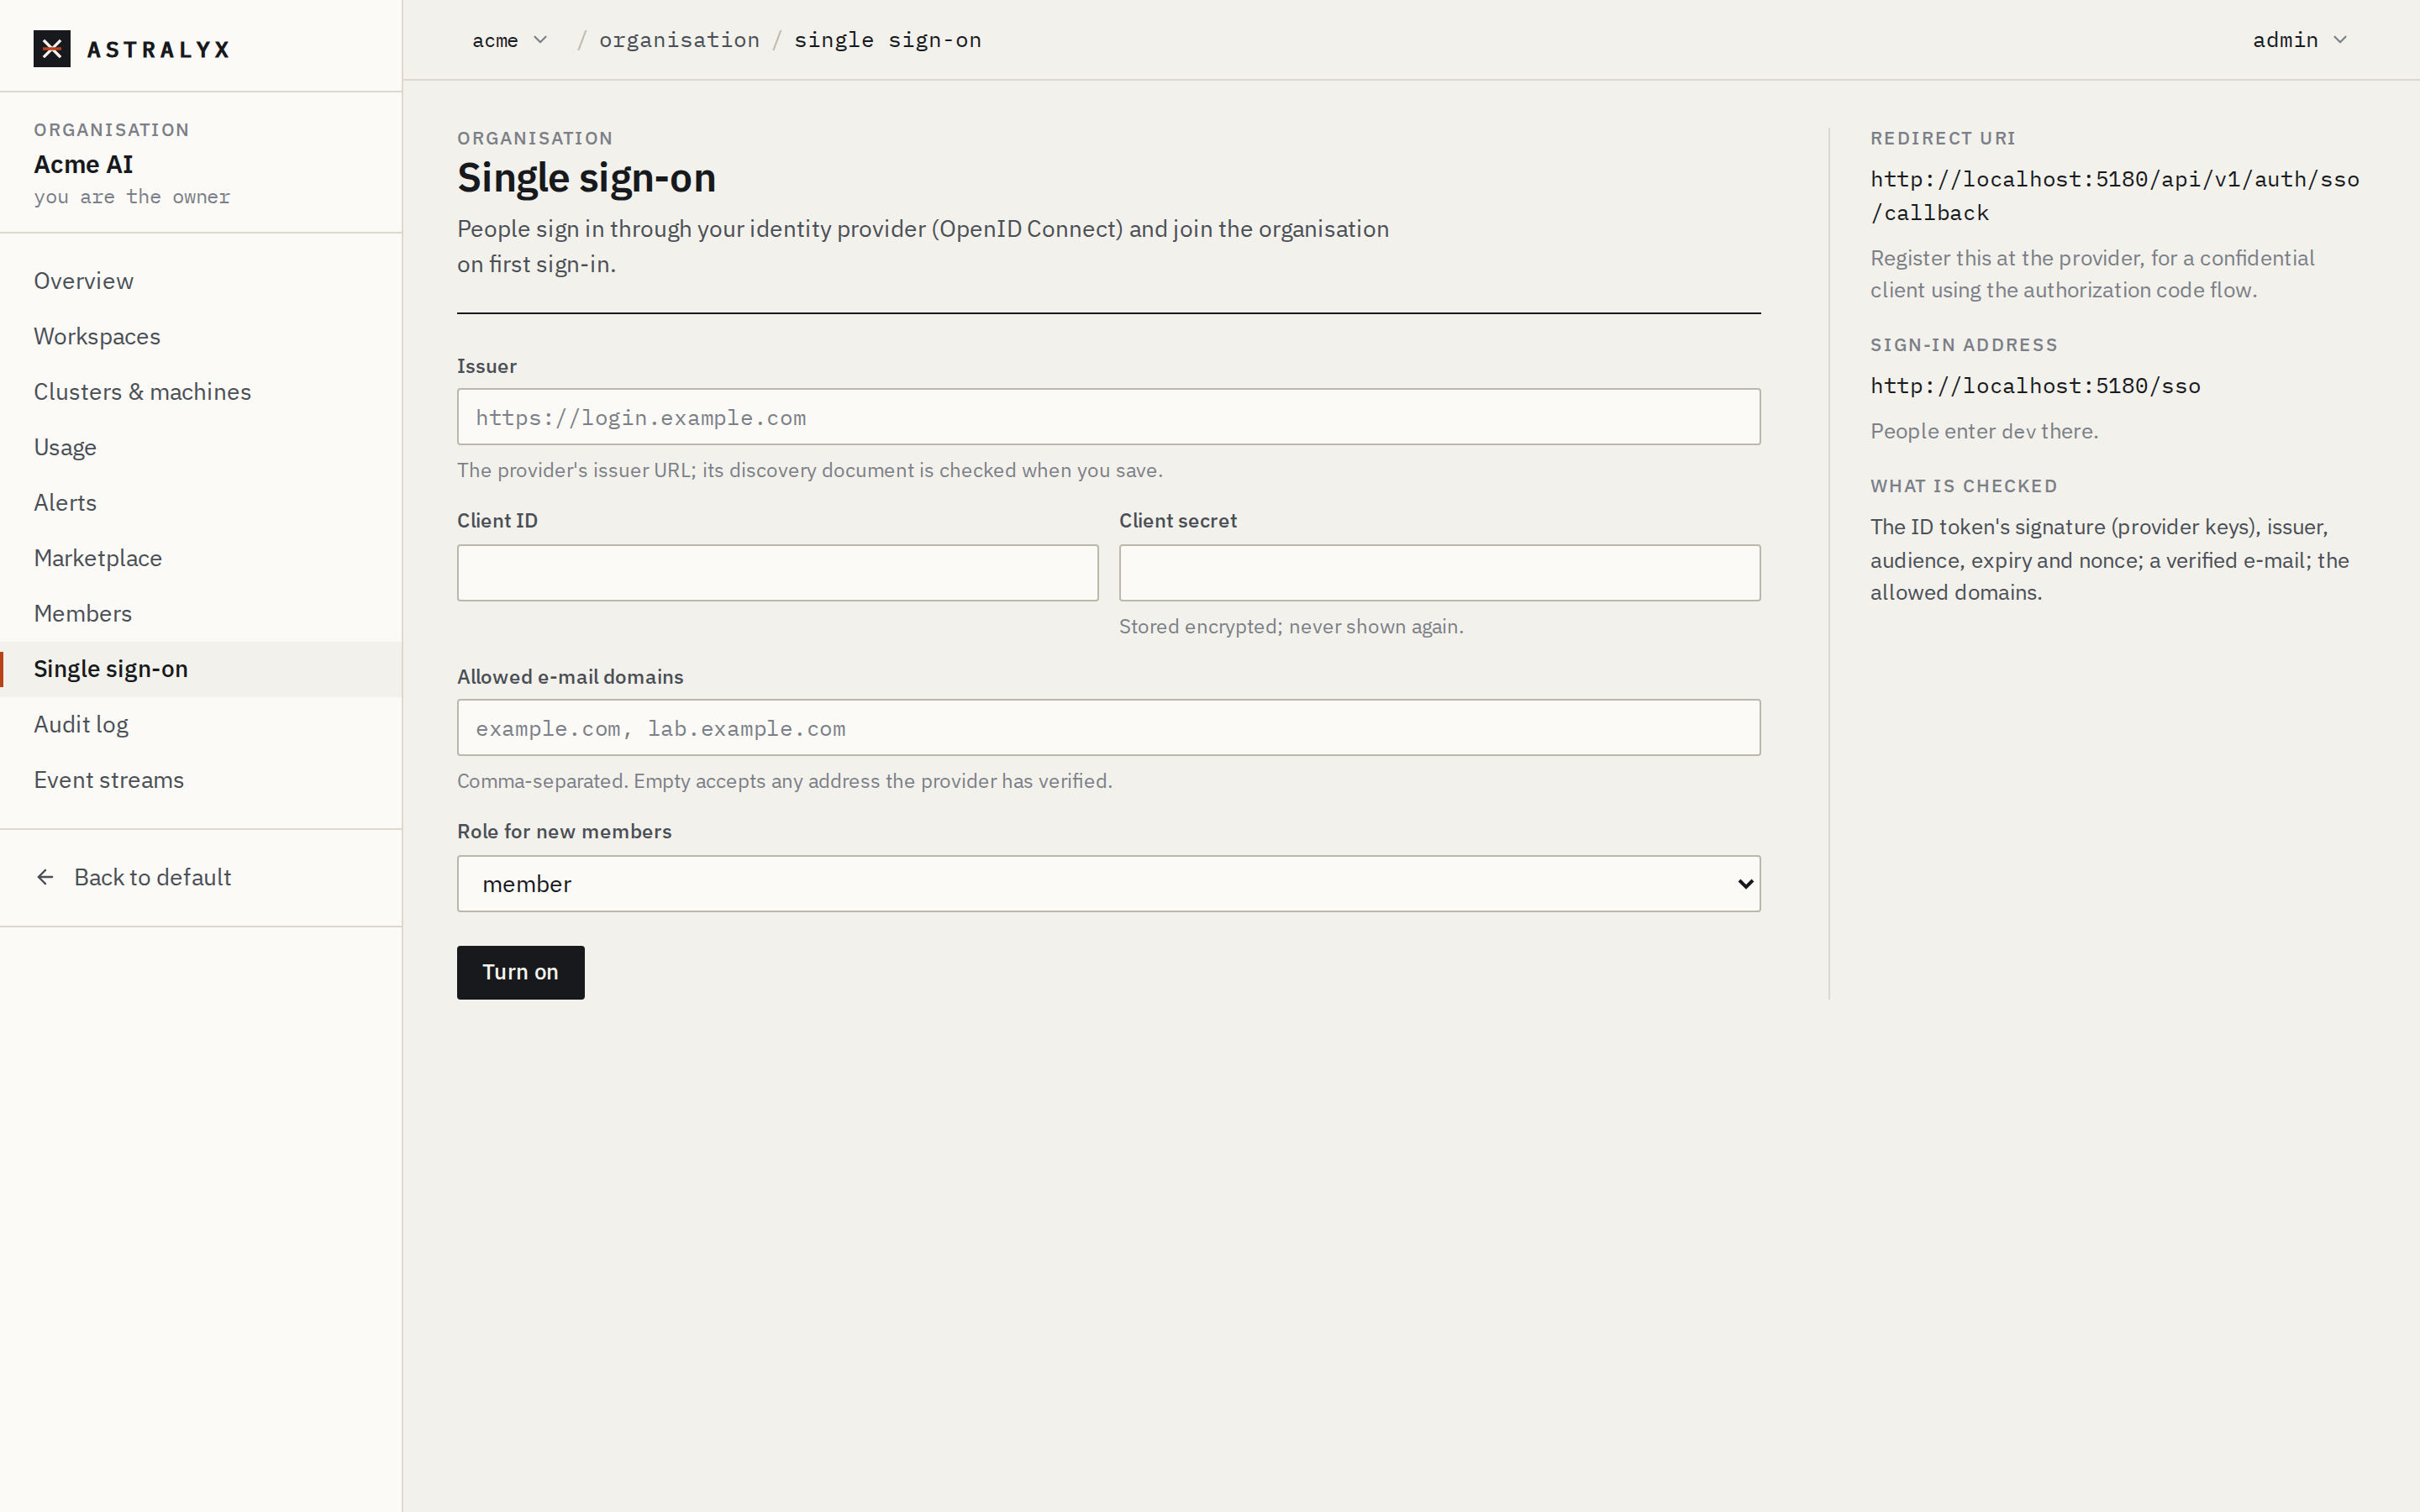
Task: Click the 'People enter dev there.' note
Action: point(1984,431)
